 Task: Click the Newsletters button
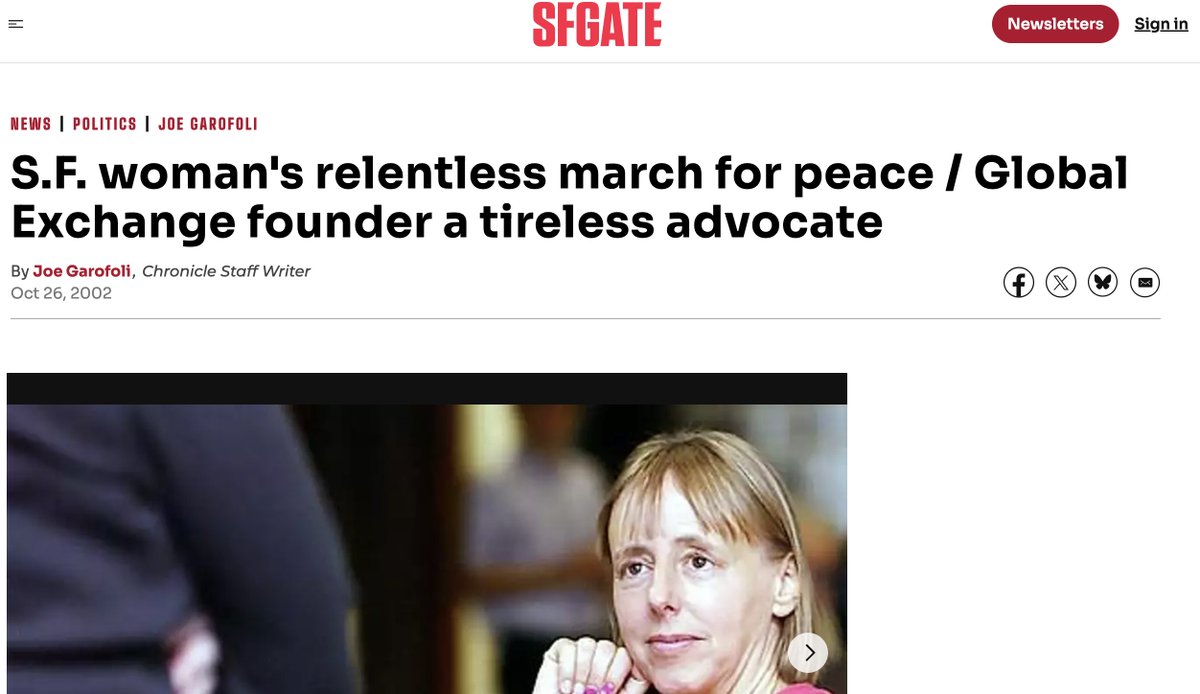[x=1055, y=24]
